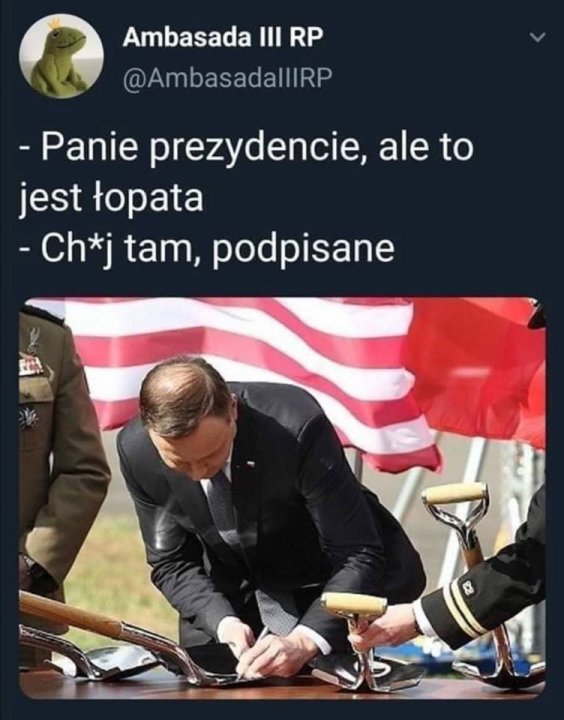Open the Ambasada III RP display name
Image resolution: width=564 pixels, height=720 pixels.
tap(222, 37)
